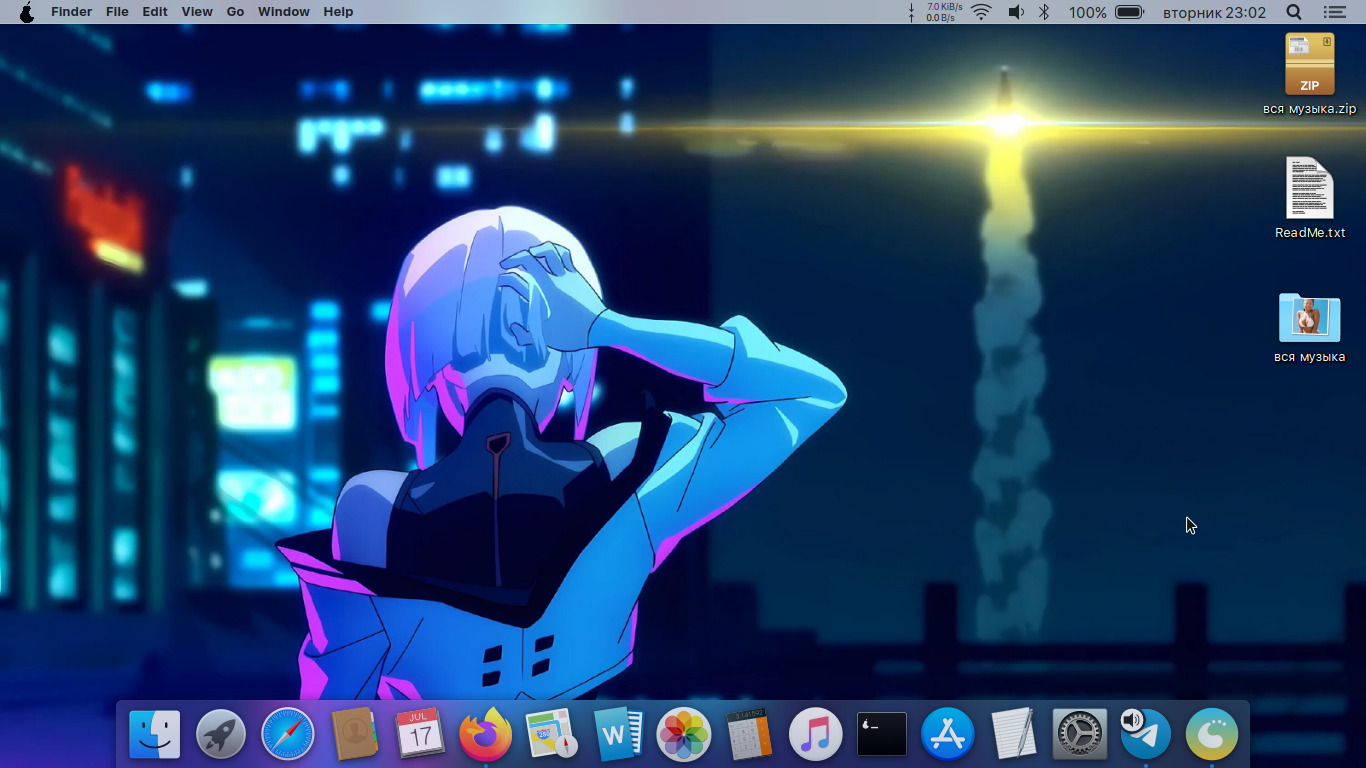The image size is (1366, 768).
Task: Launch the Music app from dock
Action: coord(815,735)
